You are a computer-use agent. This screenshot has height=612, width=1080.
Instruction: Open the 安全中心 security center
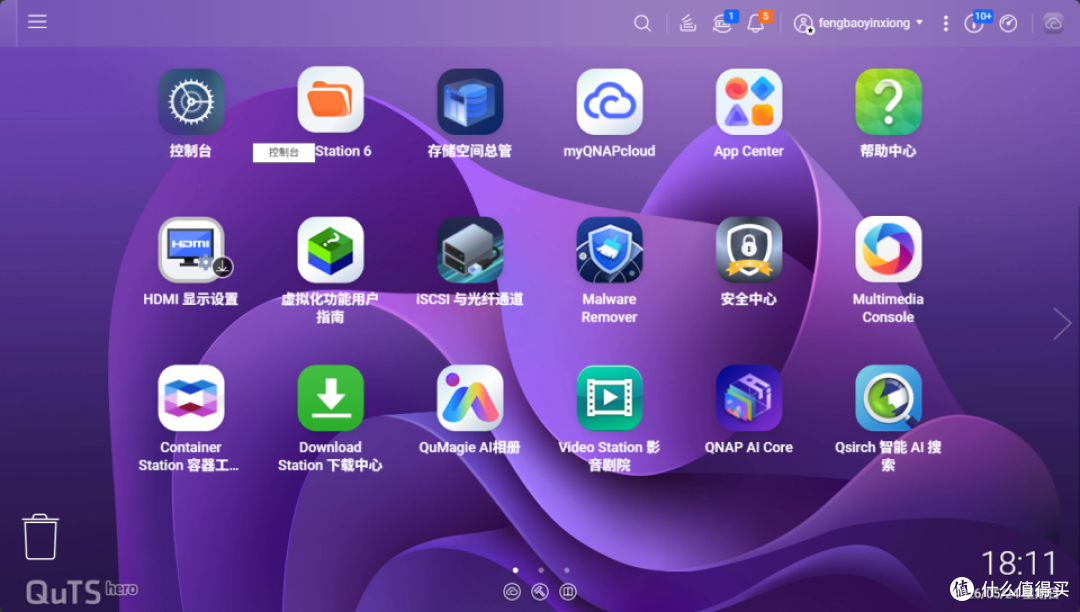[749, 250]
